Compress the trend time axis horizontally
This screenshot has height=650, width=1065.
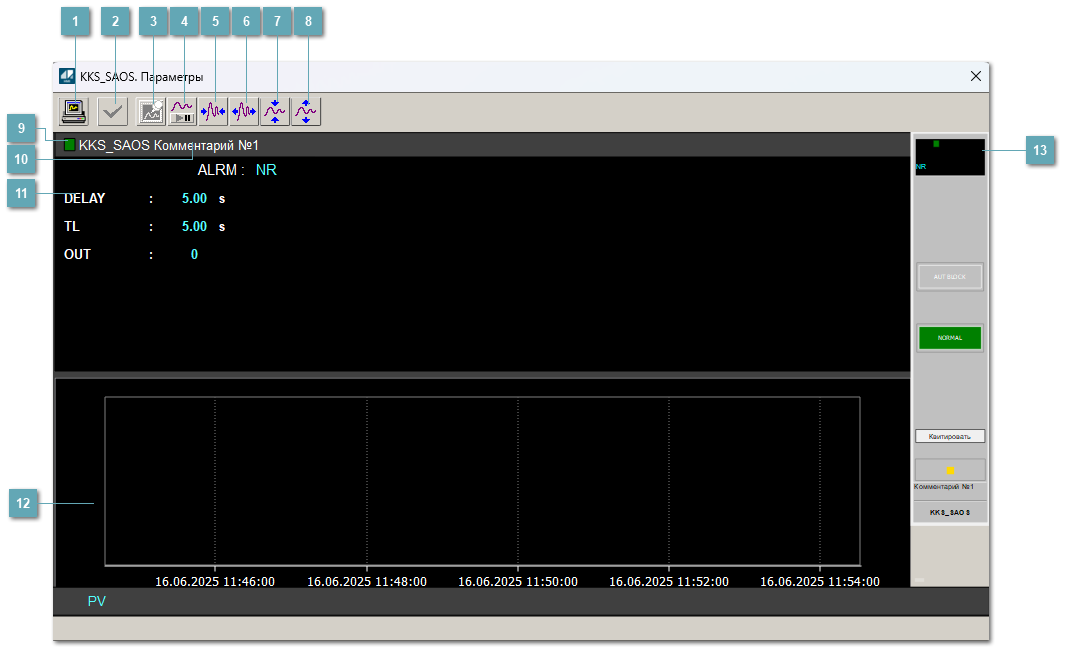[213, 111]
